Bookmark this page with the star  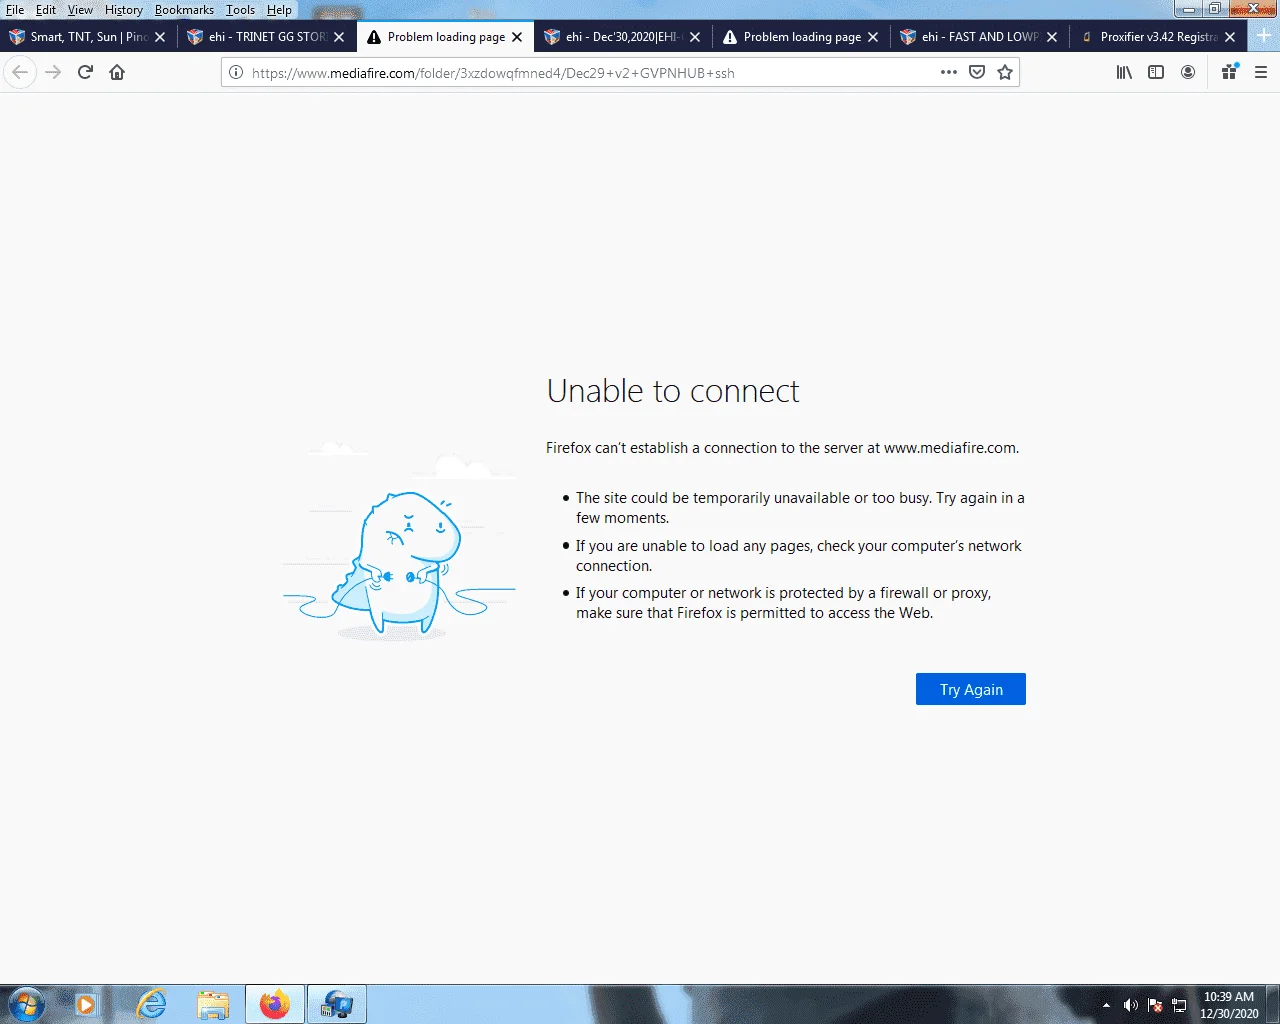(x=1005, y=72)
